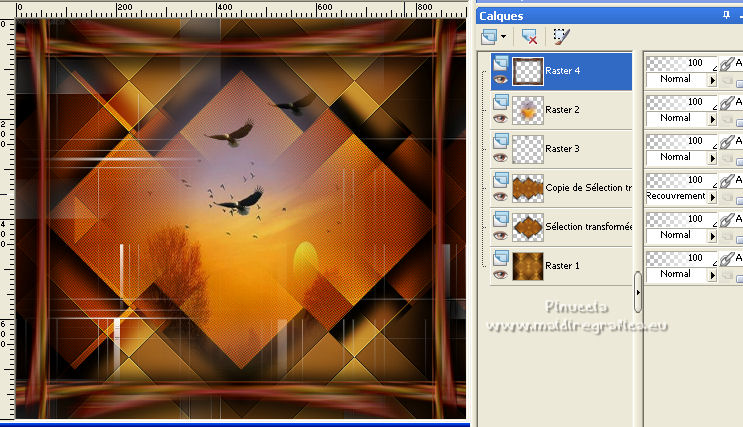The height and width of the screenshot is (427, 743).
Task: Click Raster 1 layer type icon
Action: 501,258
